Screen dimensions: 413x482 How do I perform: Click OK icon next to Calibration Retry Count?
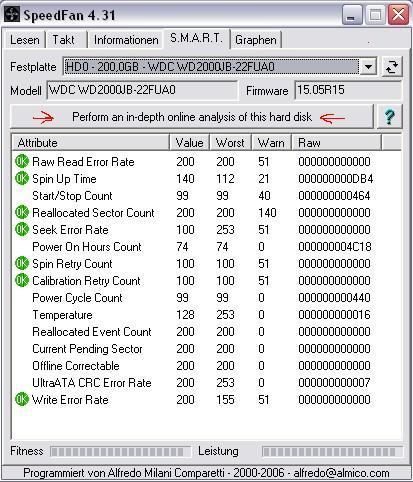[22, 281]
